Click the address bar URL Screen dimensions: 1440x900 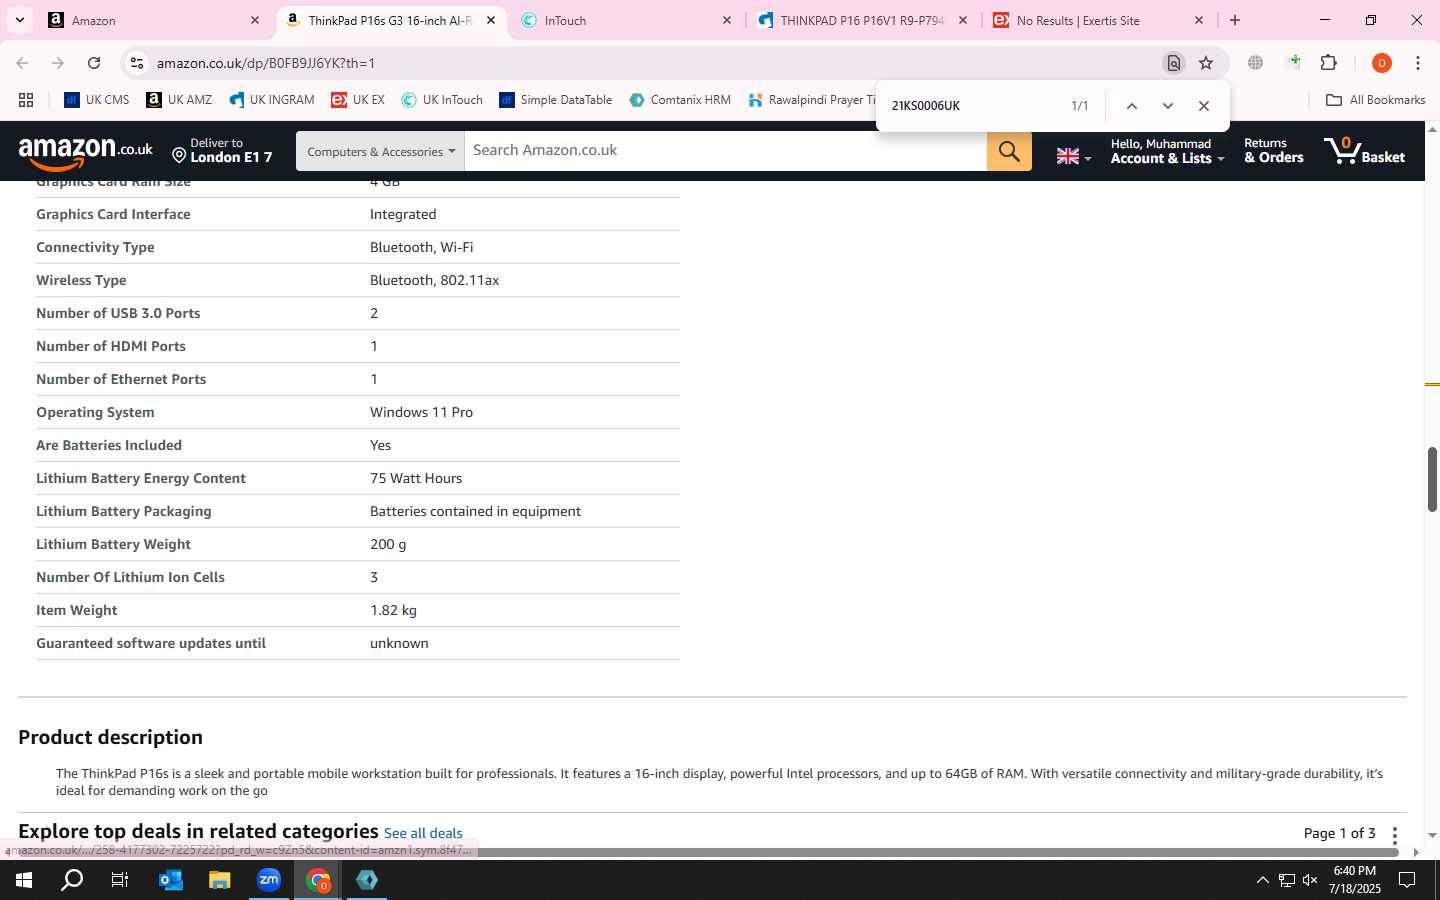click(x=266, y=63)
